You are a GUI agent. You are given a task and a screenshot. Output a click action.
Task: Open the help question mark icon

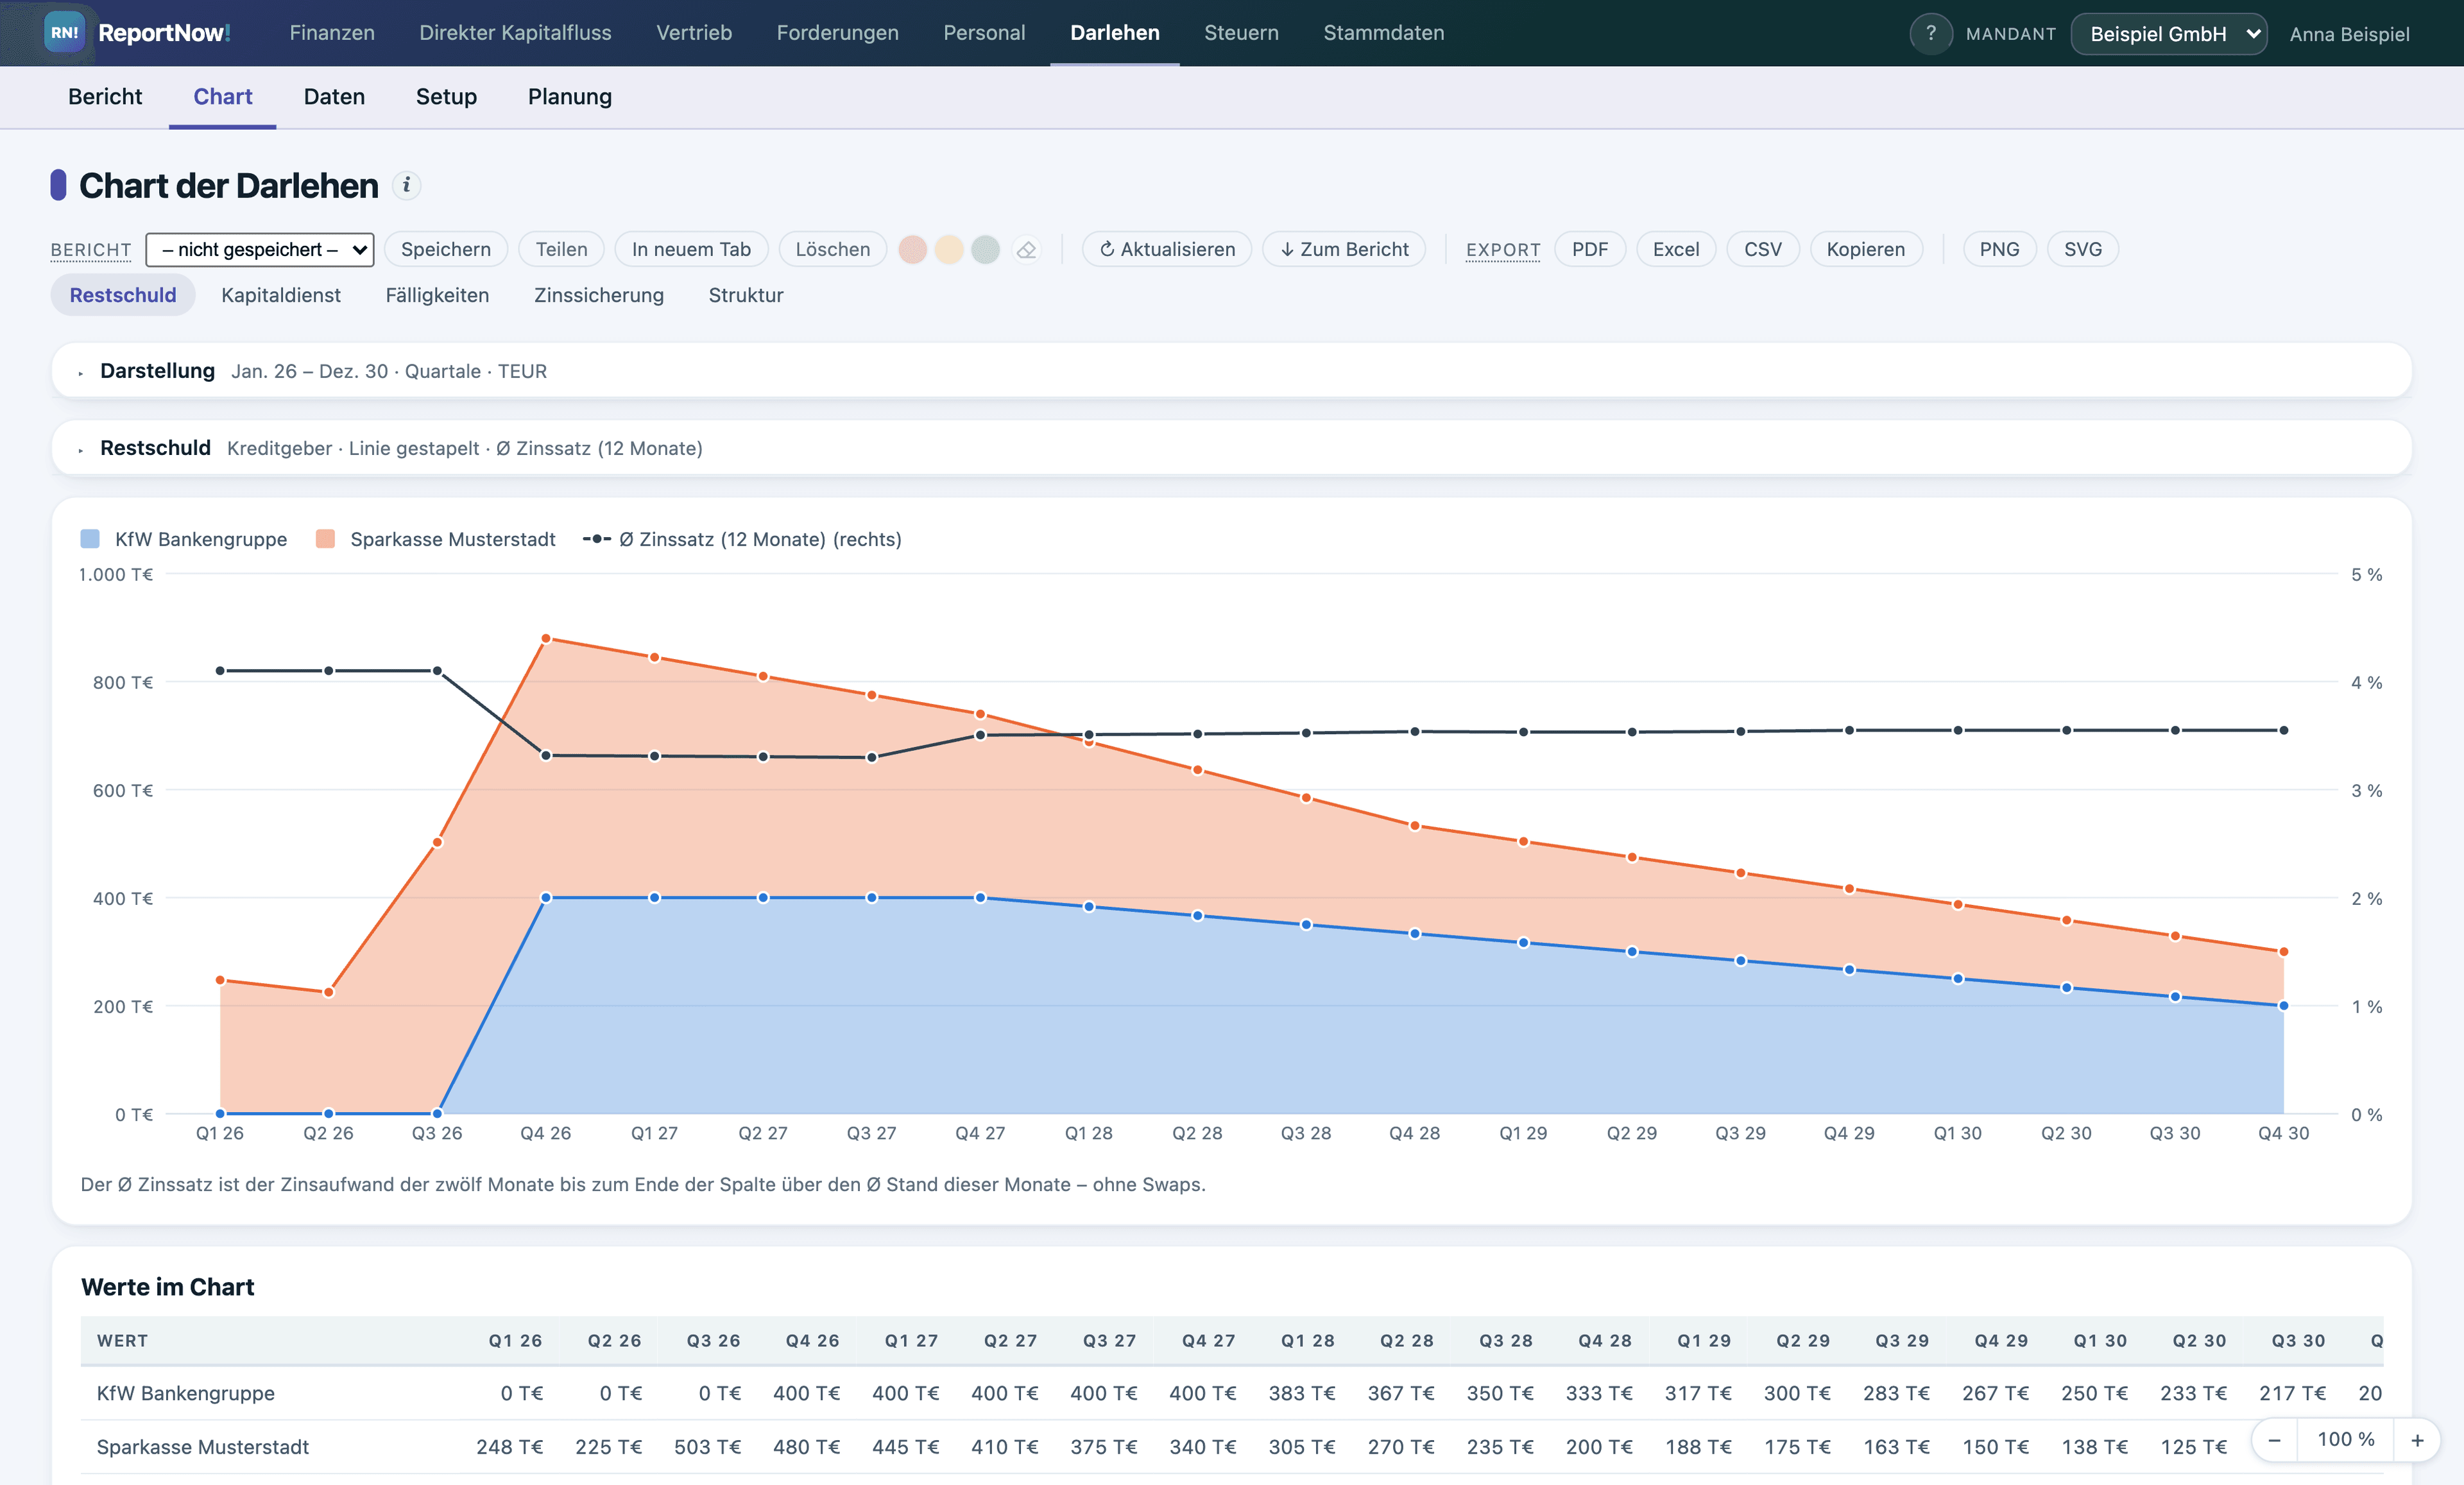[1931, 33]
